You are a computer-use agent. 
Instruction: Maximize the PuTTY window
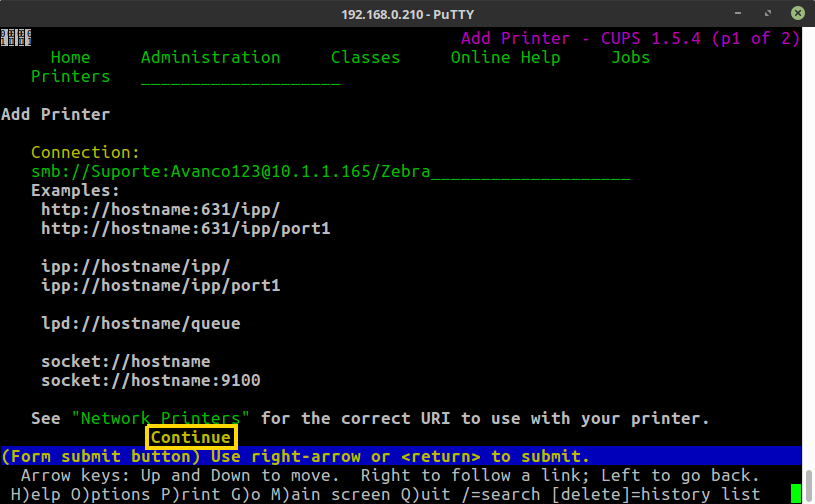click(x=771, y=13)
